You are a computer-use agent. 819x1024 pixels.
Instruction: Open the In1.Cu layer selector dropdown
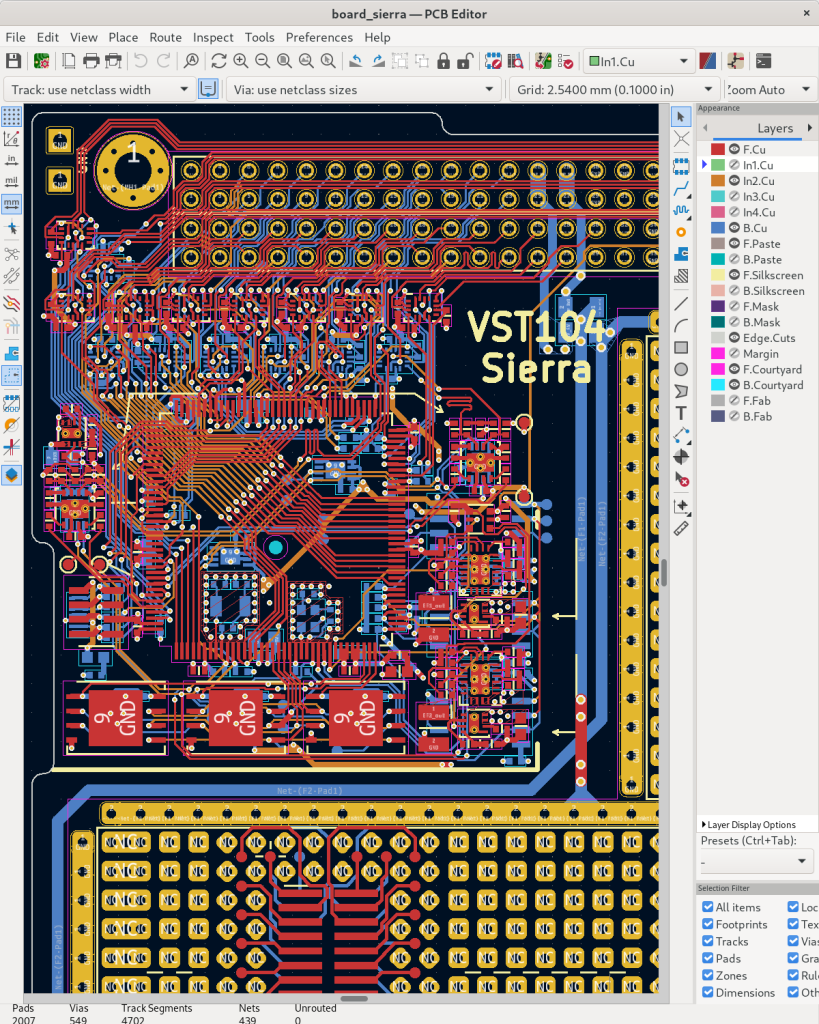pos(638,62)
